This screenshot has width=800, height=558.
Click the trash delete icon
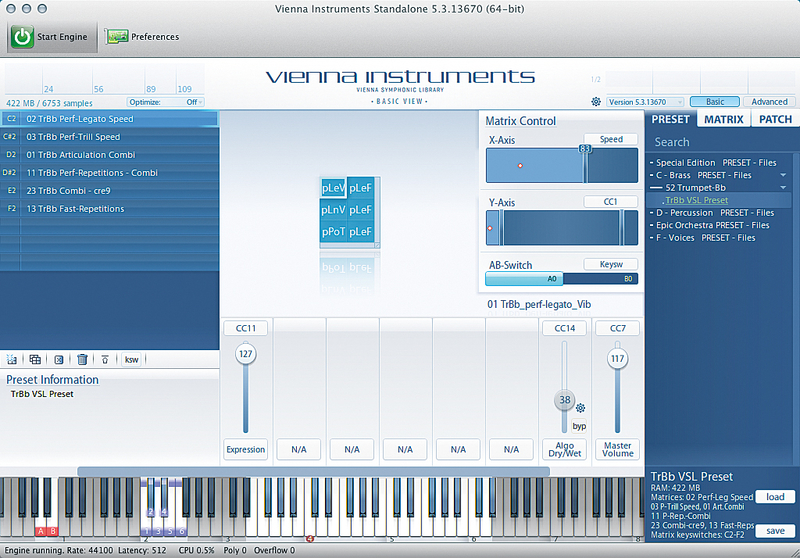[82, 360]
